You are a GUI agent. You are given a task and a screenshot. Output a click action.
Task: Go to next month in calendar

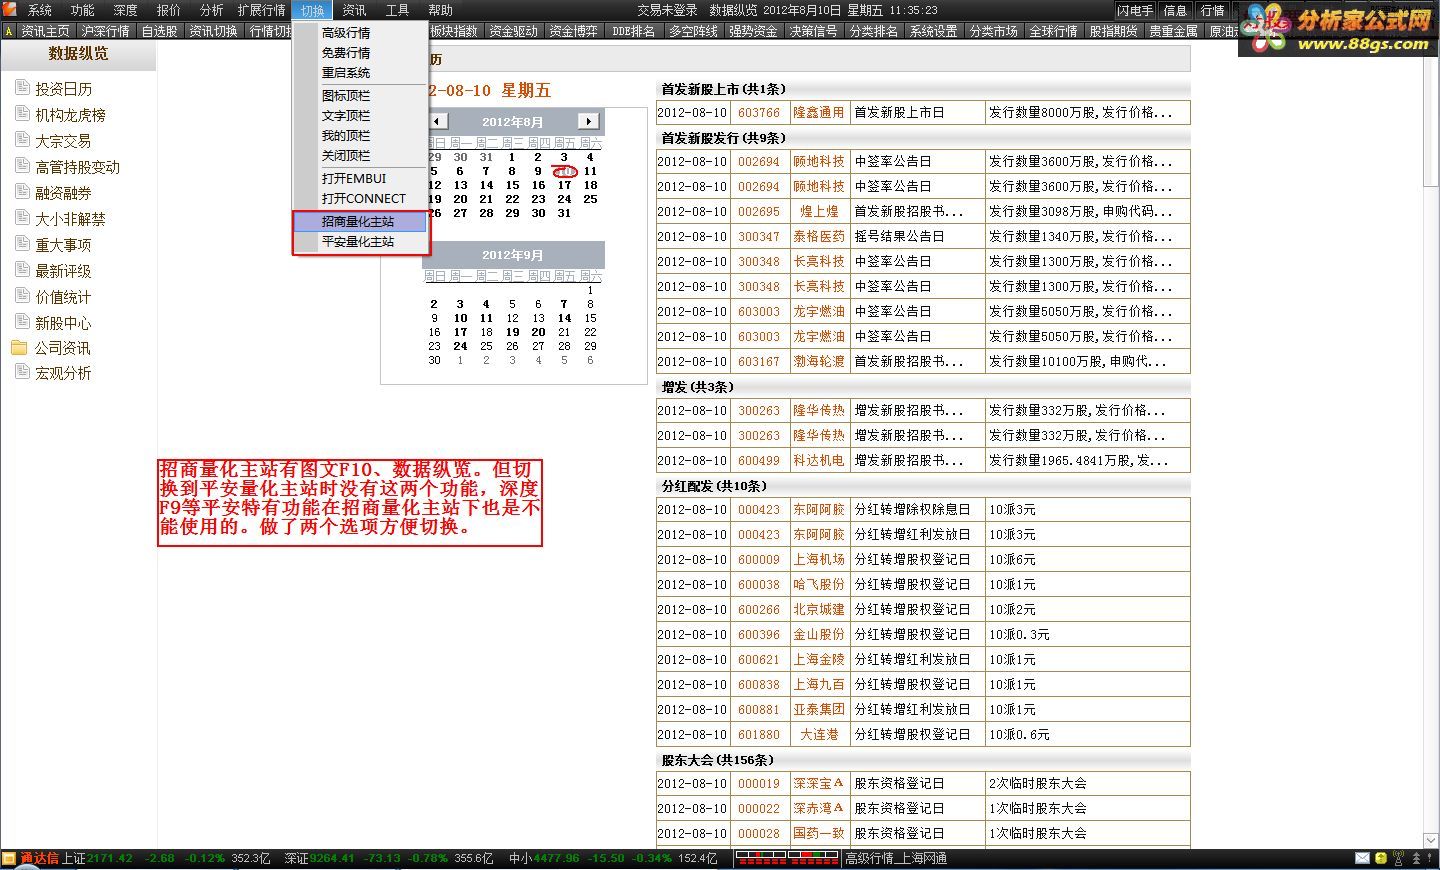coord(589,121)
